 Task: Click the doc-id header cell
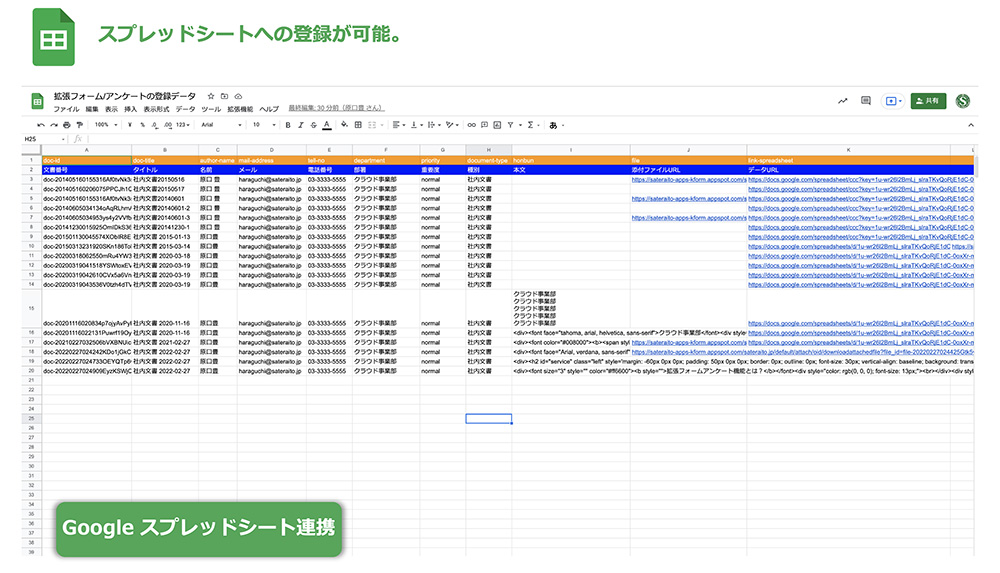(x=87, y=160)
